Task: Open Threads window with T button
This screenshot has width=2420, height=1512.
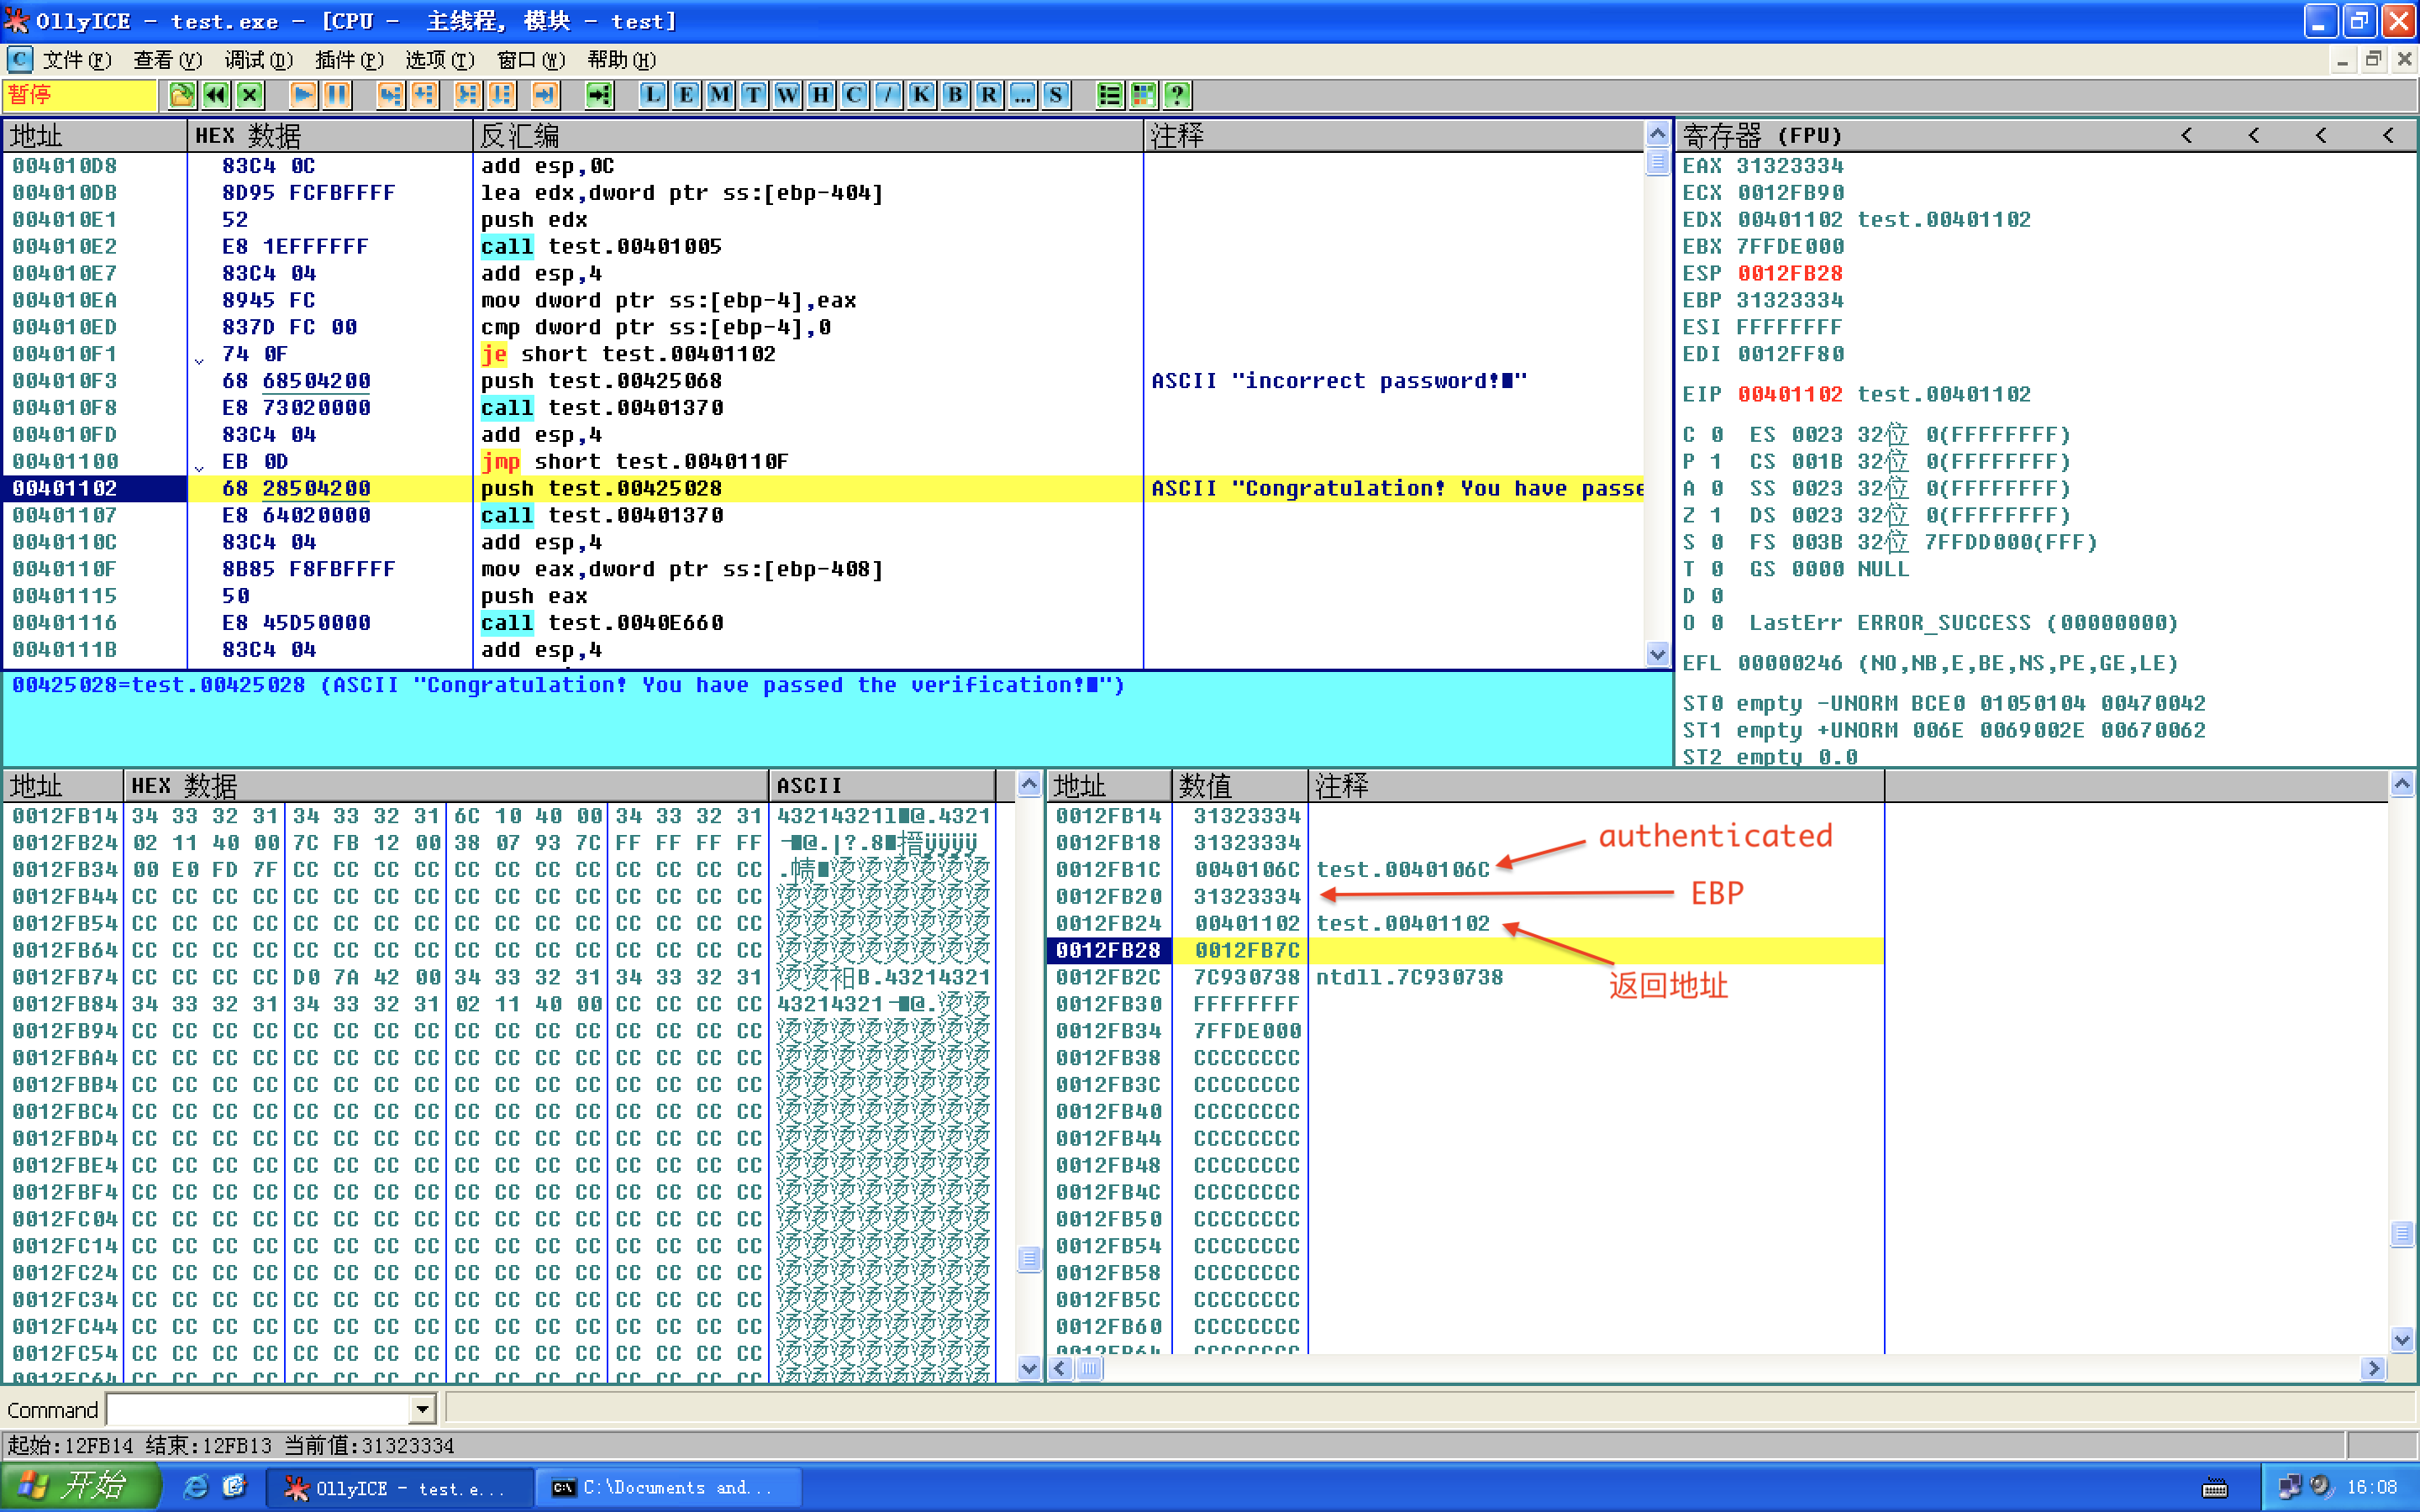Action: point(753,95)
